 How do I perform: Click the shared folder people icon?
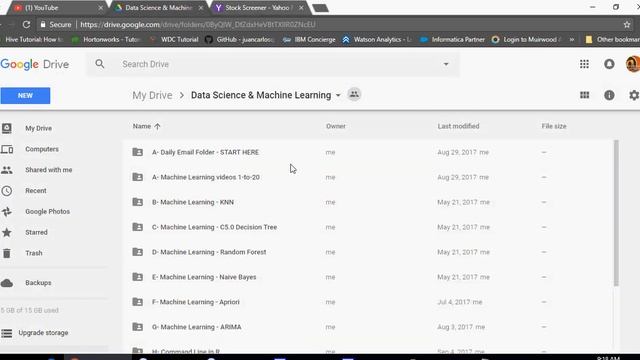tap(354, 94)
